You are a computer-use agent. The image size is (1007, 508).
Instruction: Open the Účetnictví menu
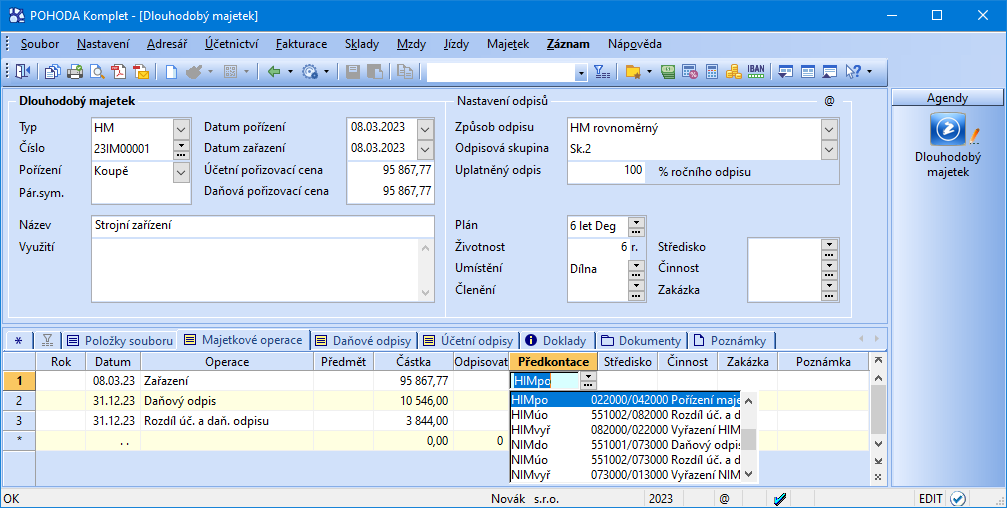[x=232, y=44]
